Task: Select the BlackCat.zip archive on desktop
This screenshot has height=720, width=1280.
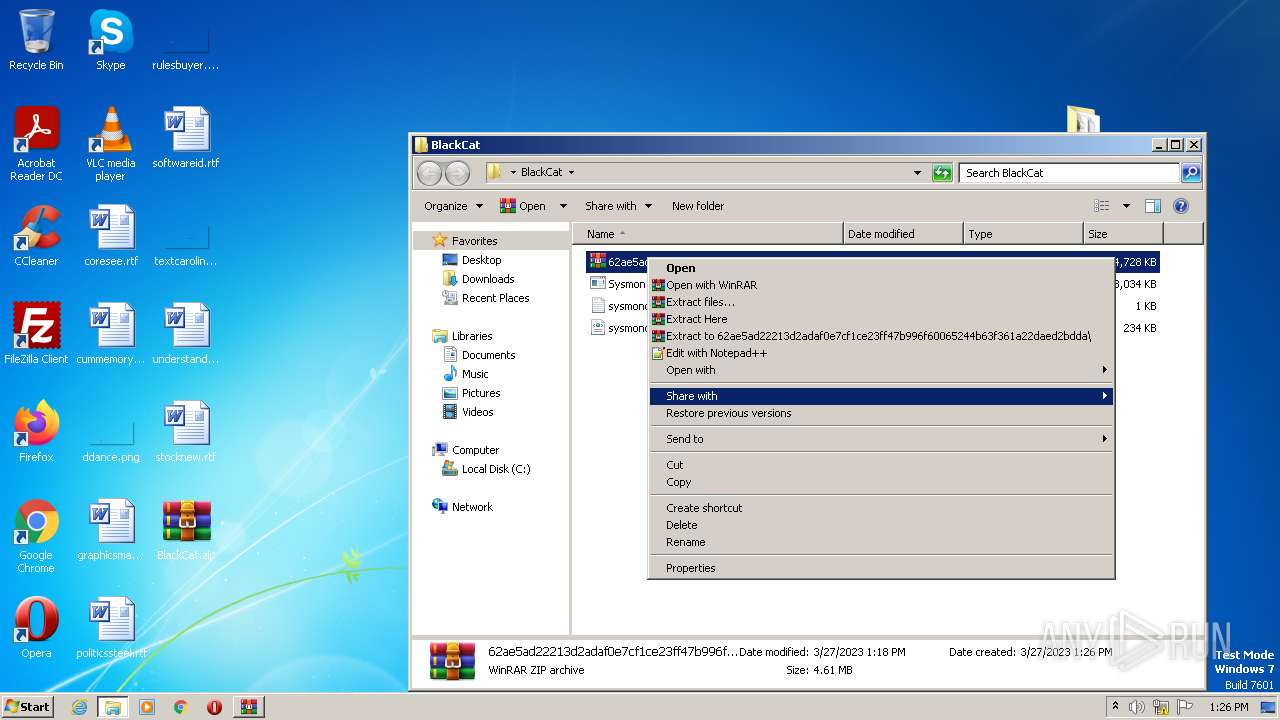Action: pyautogui.click(x=186, y=530)
